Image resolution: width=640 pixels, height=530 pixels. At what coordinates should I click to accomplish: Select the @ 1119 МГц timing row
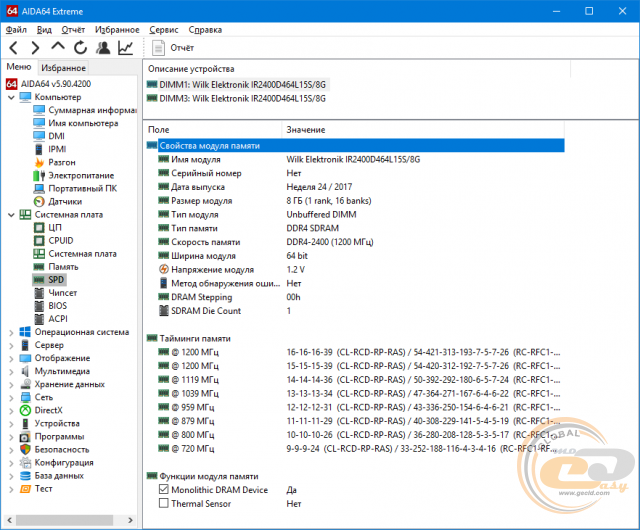355,380
